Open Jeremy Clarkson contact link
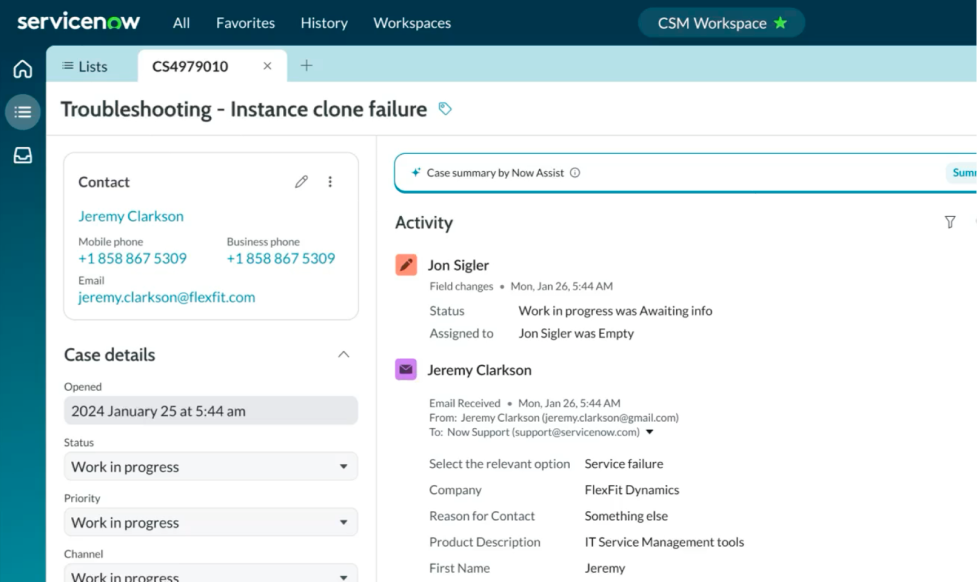 (131, 216)
